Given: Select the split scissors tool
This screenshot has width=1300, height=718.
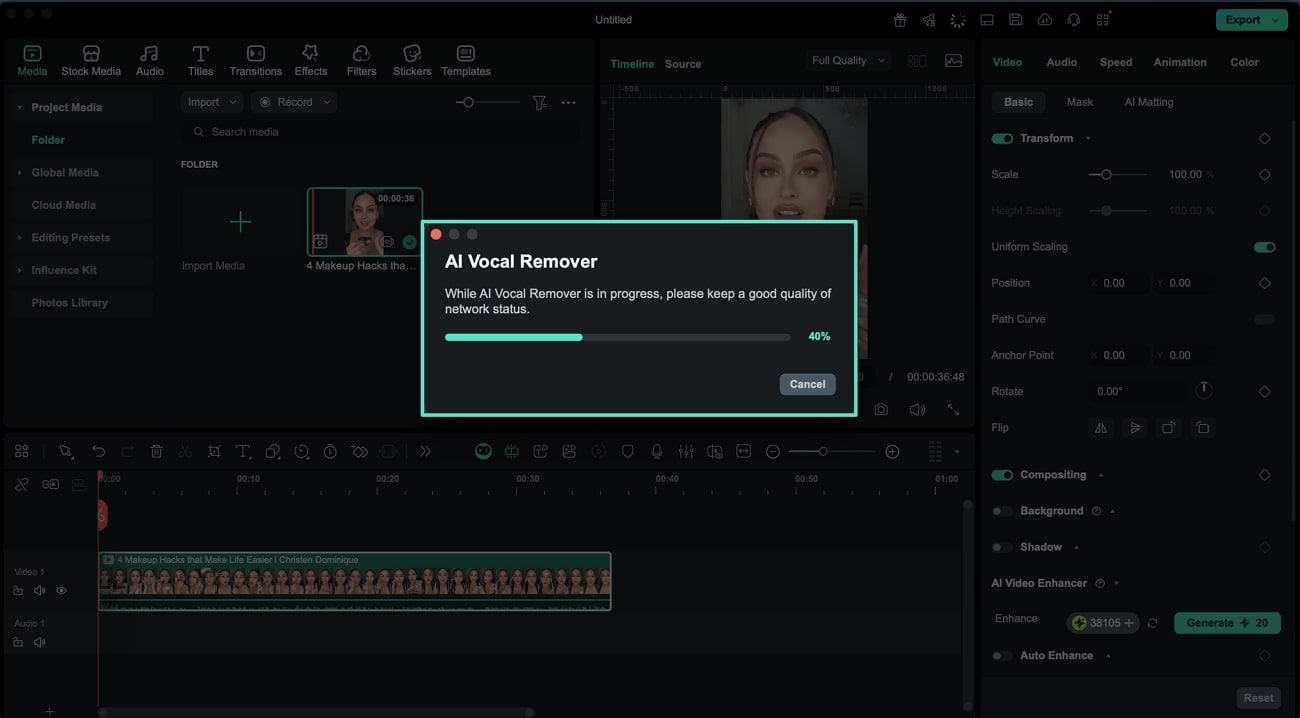Looking at the screenshot, I should [185, 452].
